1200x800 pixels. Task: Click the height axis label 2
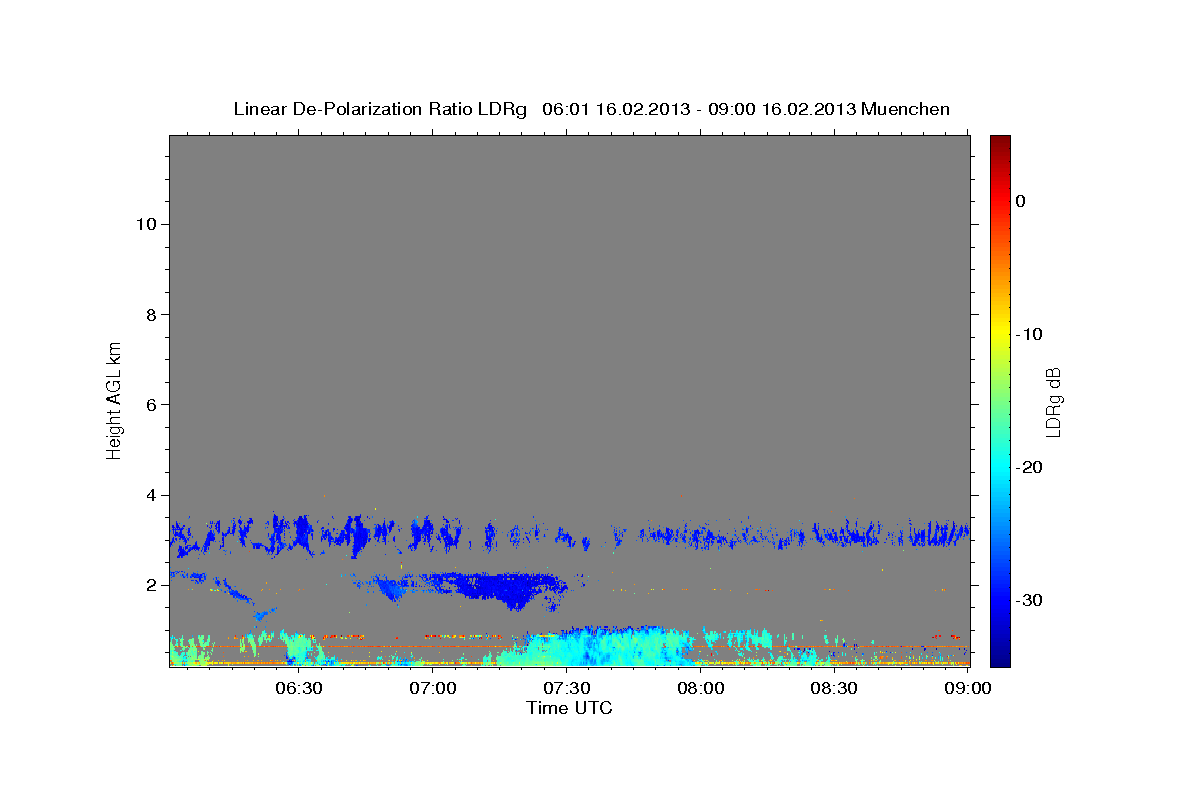pyautogui.click(x=150, y=585)
